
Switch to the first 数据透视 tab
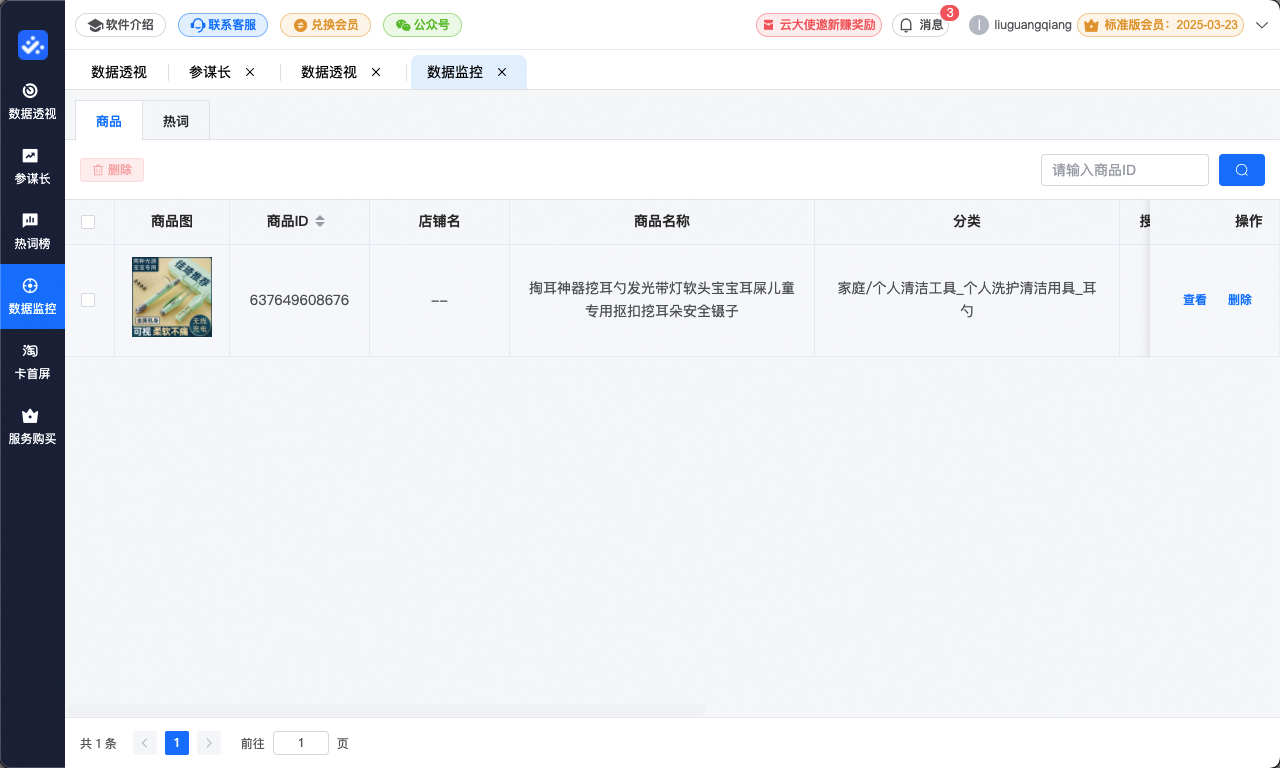click(x=119, y=72)
